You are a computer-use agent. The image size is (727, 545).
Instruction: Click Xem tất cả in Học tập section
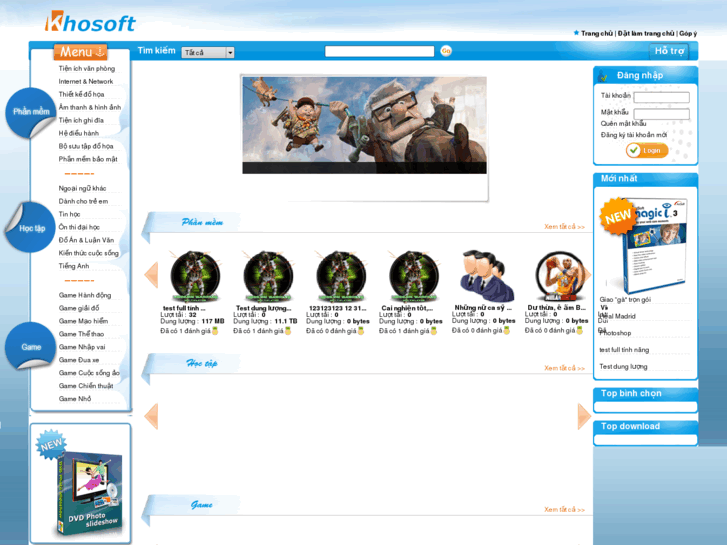click(x=564, y=368)
